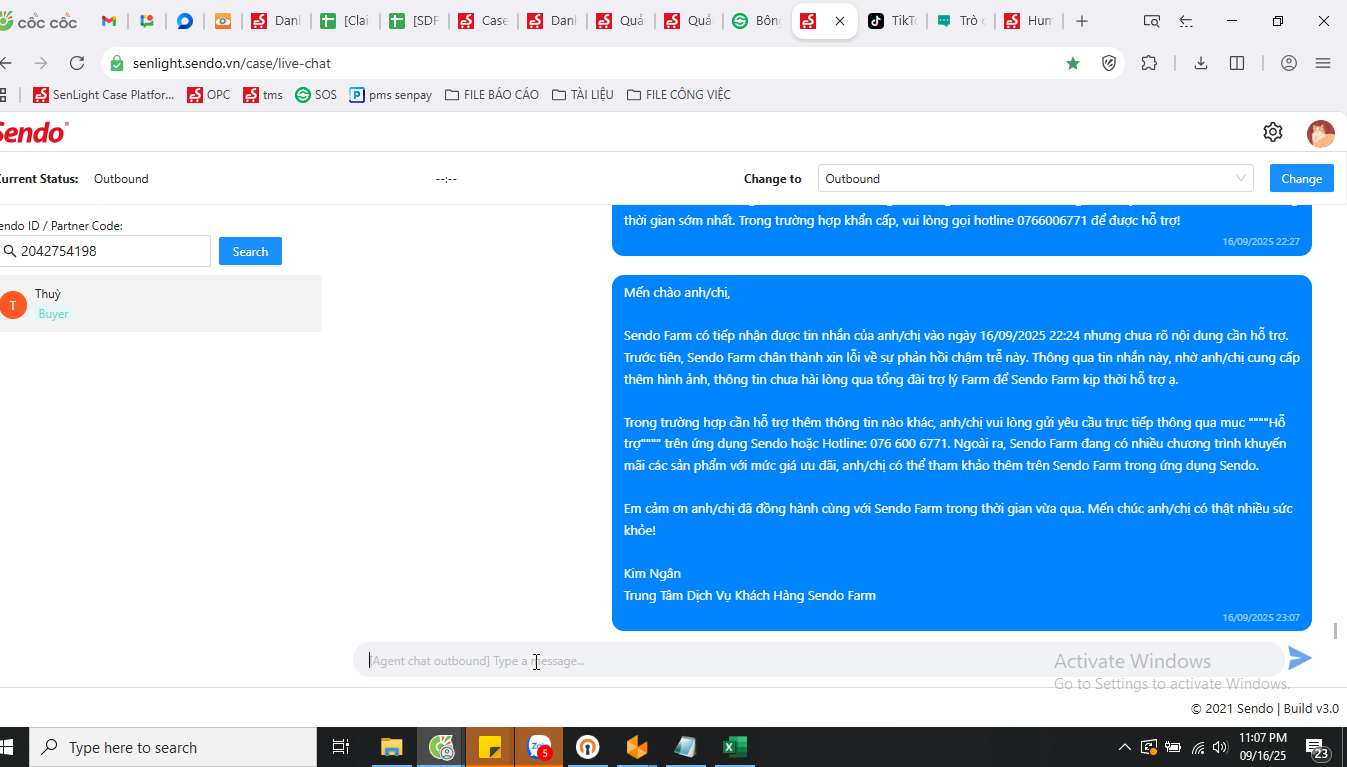Open browser downloads

click(x=1201, y=63)
